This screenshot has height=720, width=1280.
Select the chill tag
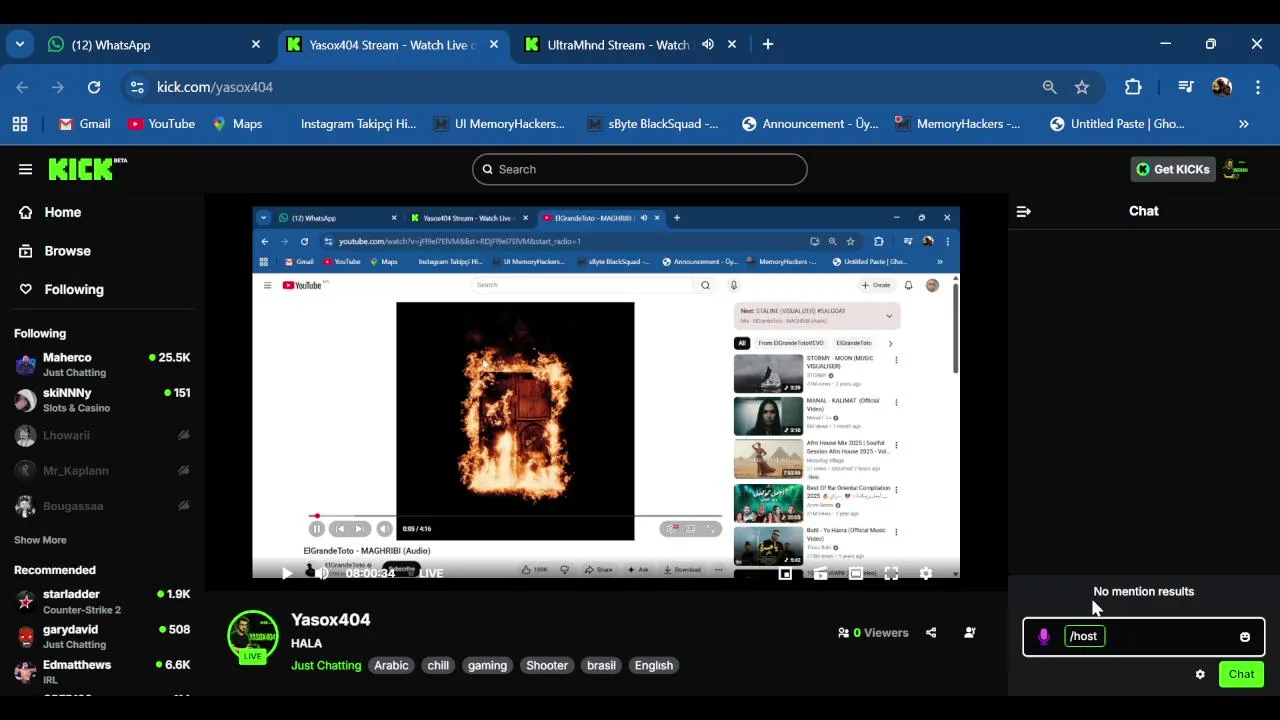438,665
